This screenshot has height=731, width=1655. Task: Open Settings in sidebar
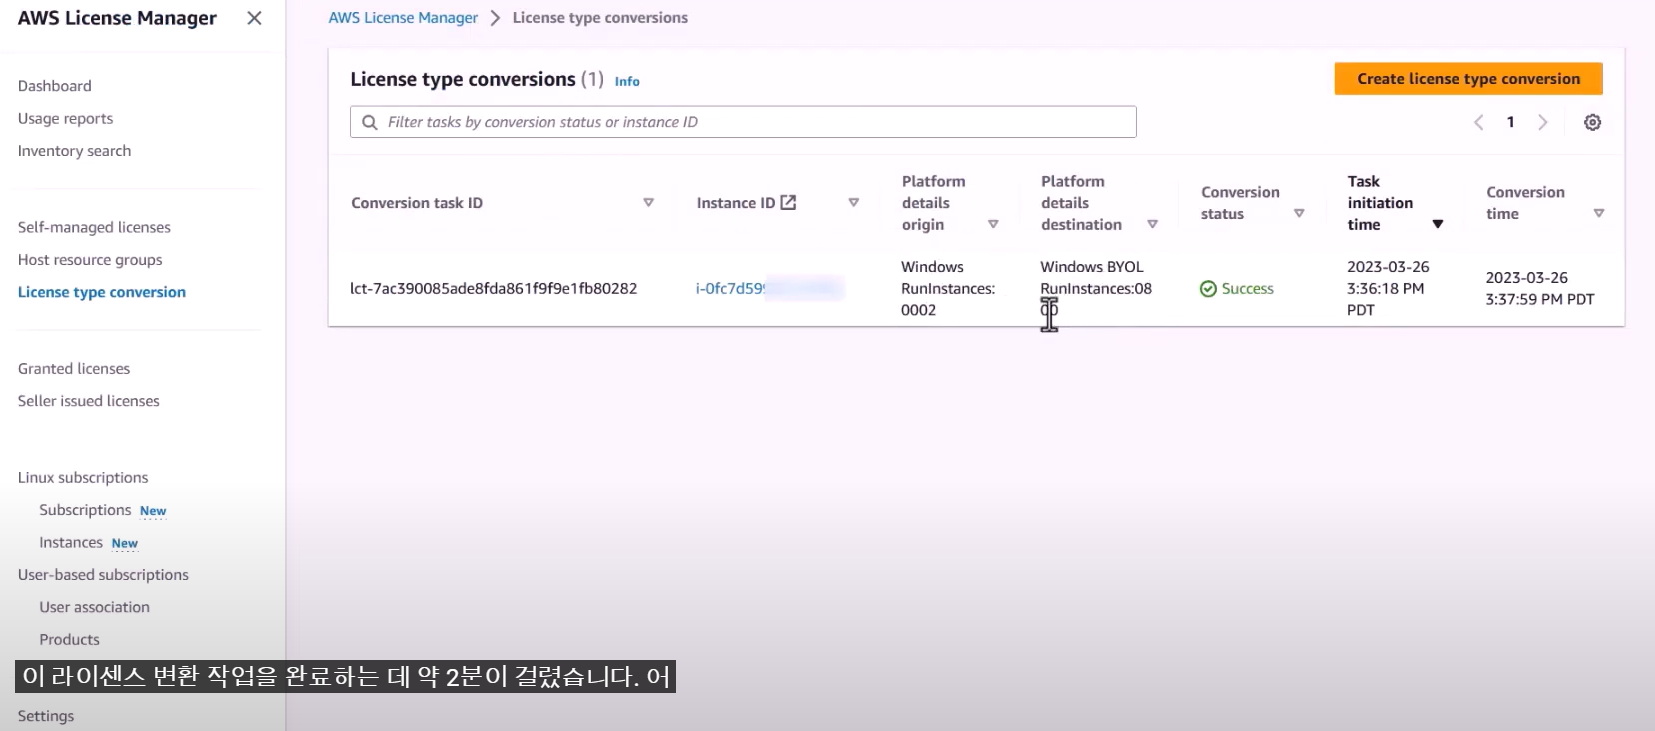coord(46,716)
